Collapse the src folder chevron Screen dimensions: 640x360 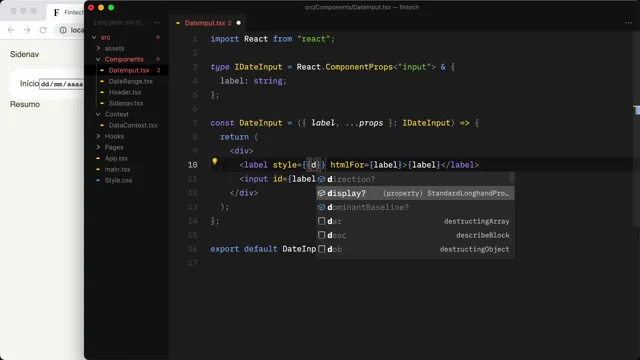(x=94, y=37)
